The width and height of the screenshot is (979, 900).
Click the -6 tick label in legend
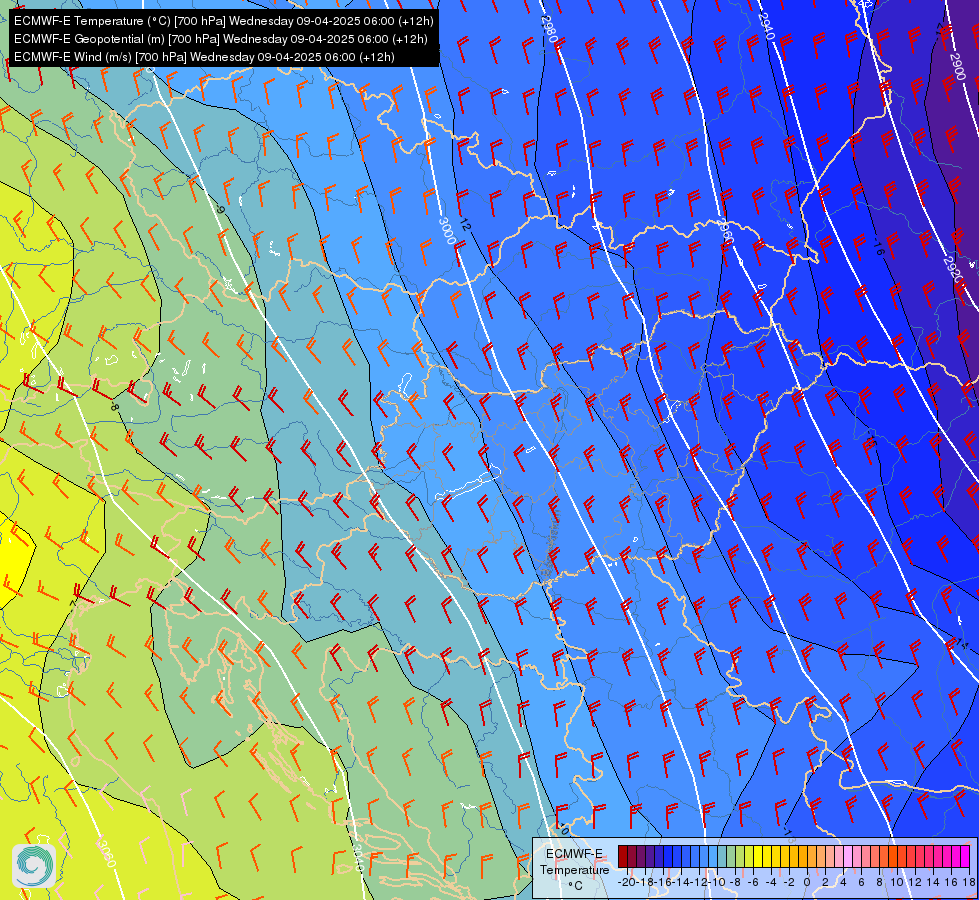point(752,882)
